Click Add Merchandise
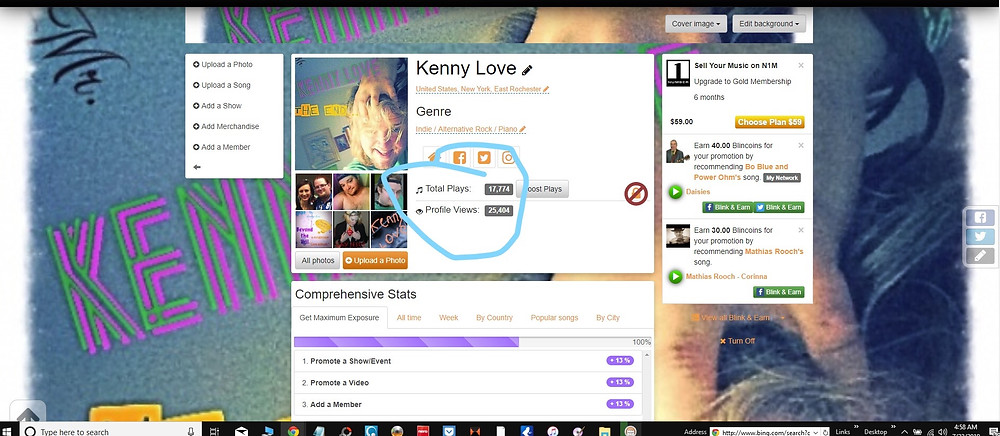 (226, 126)
